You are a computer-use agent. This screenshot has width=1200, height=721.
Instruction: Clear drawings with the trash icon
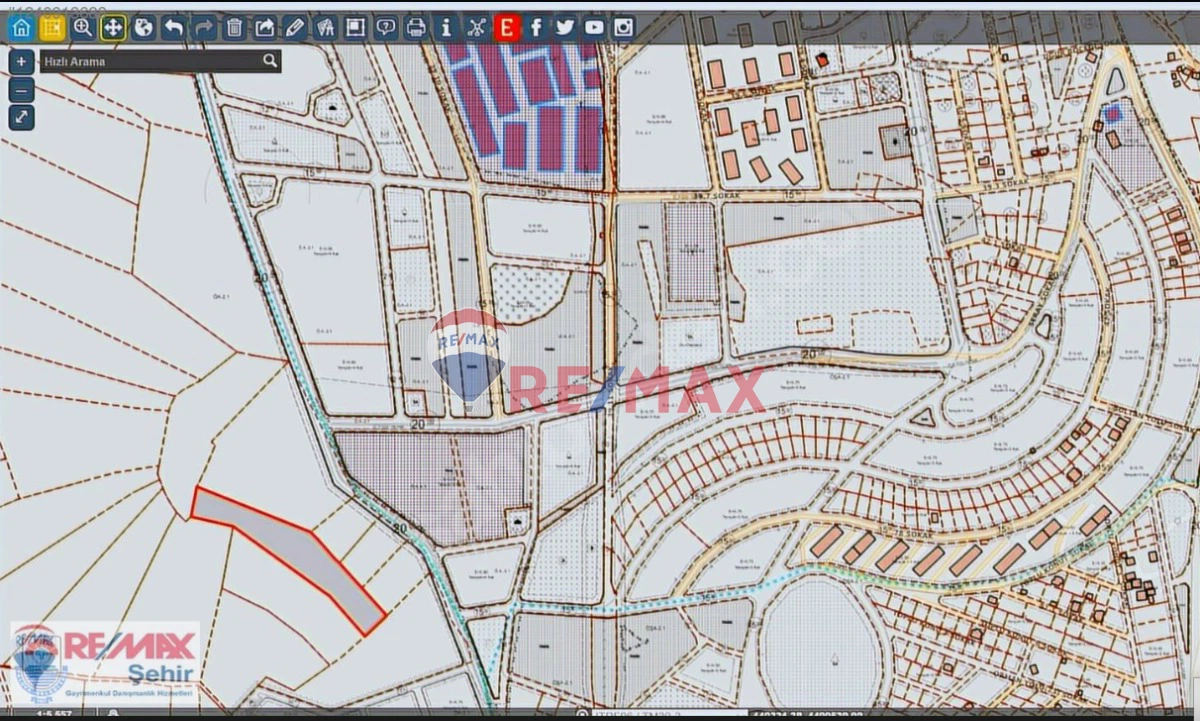(234, 28)
